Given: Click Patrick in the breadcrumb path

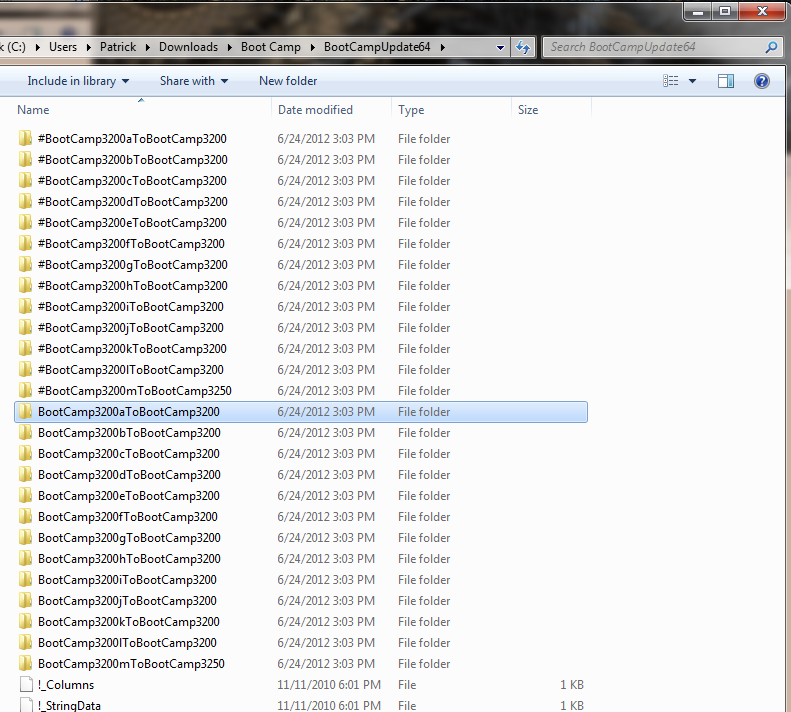Looking at the screenshot, I should (118, 47).
